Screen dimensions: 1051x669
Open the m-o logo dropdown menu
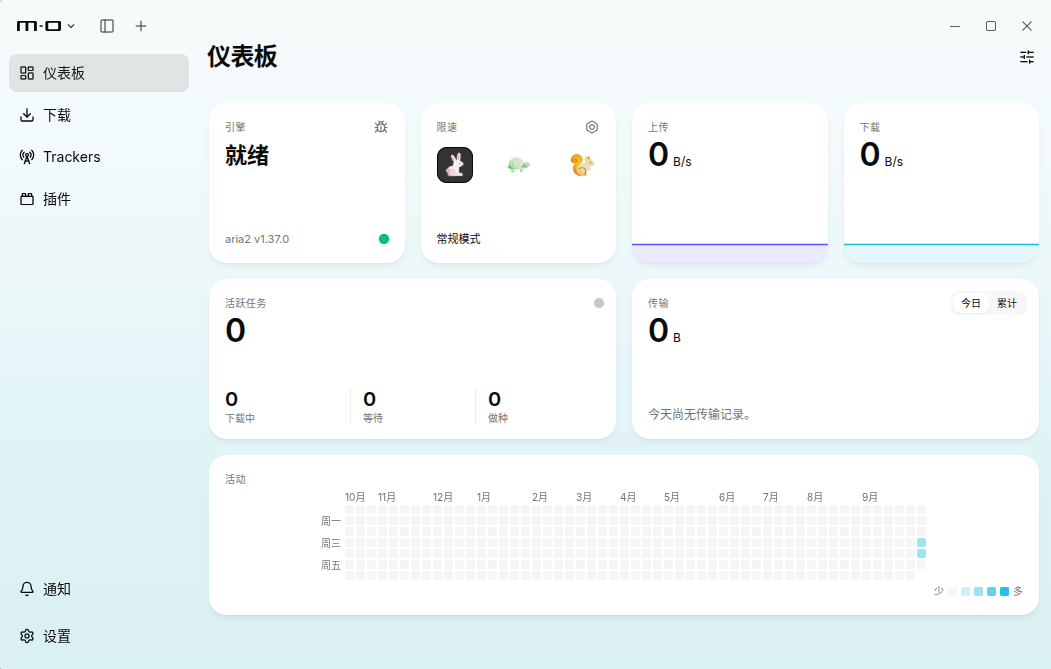point(46,26)
